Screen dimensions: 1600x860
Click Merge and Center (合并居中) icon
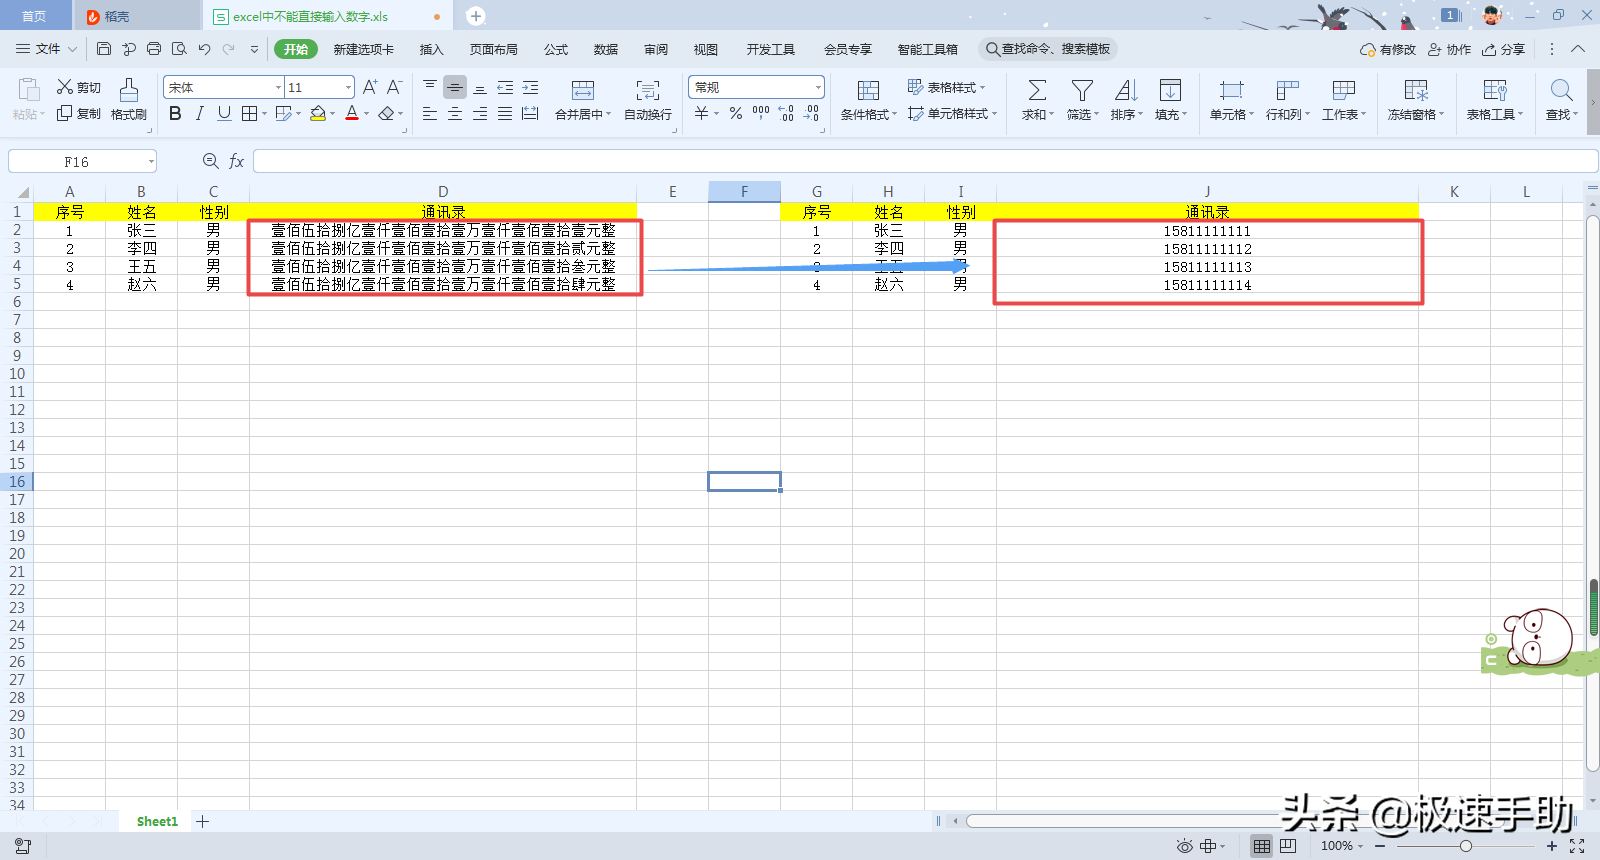click(583, 90)
